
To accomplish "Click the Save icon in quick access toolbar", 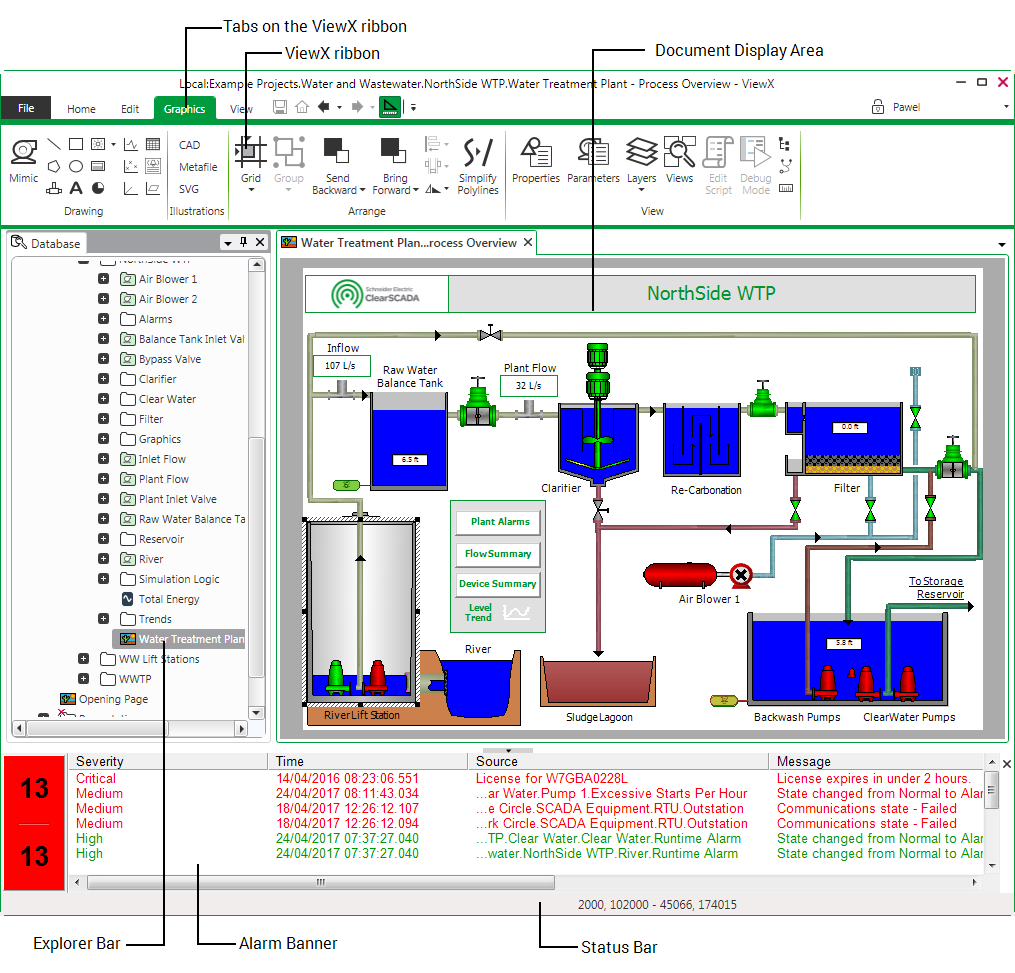I will 280,108.
